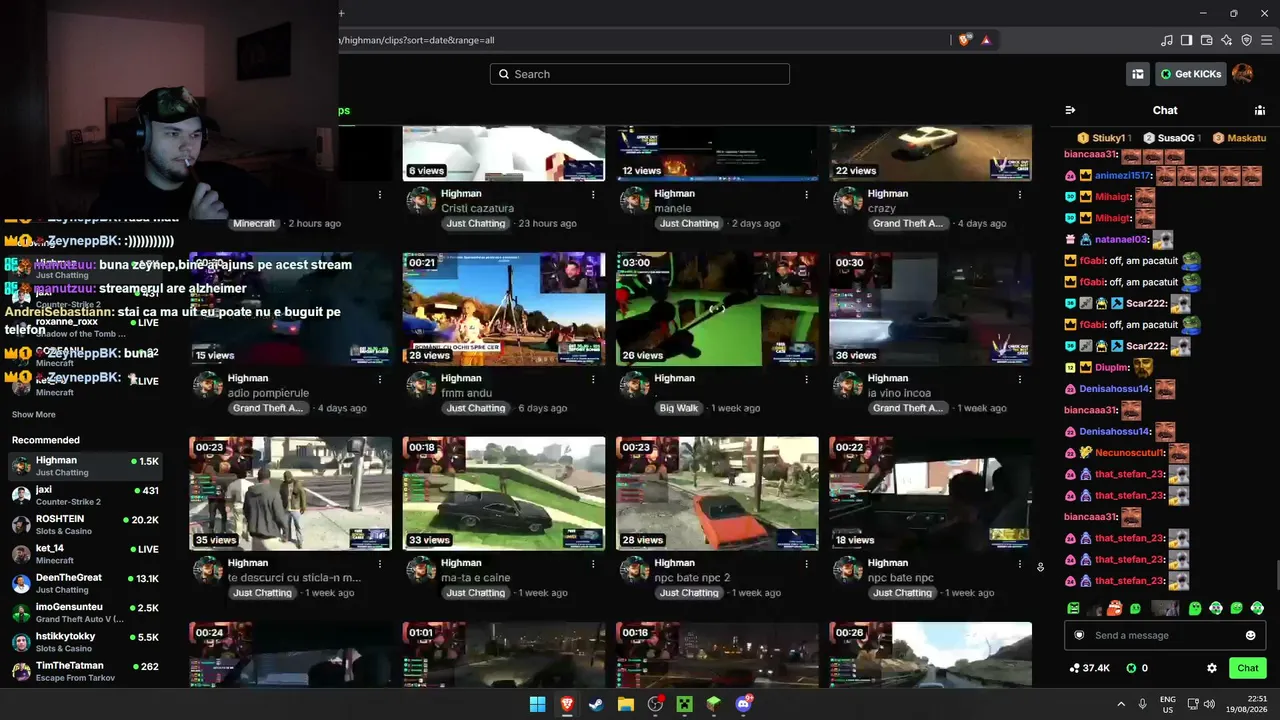
Task: Click Get KICKs button
Action: point(1190,74)
